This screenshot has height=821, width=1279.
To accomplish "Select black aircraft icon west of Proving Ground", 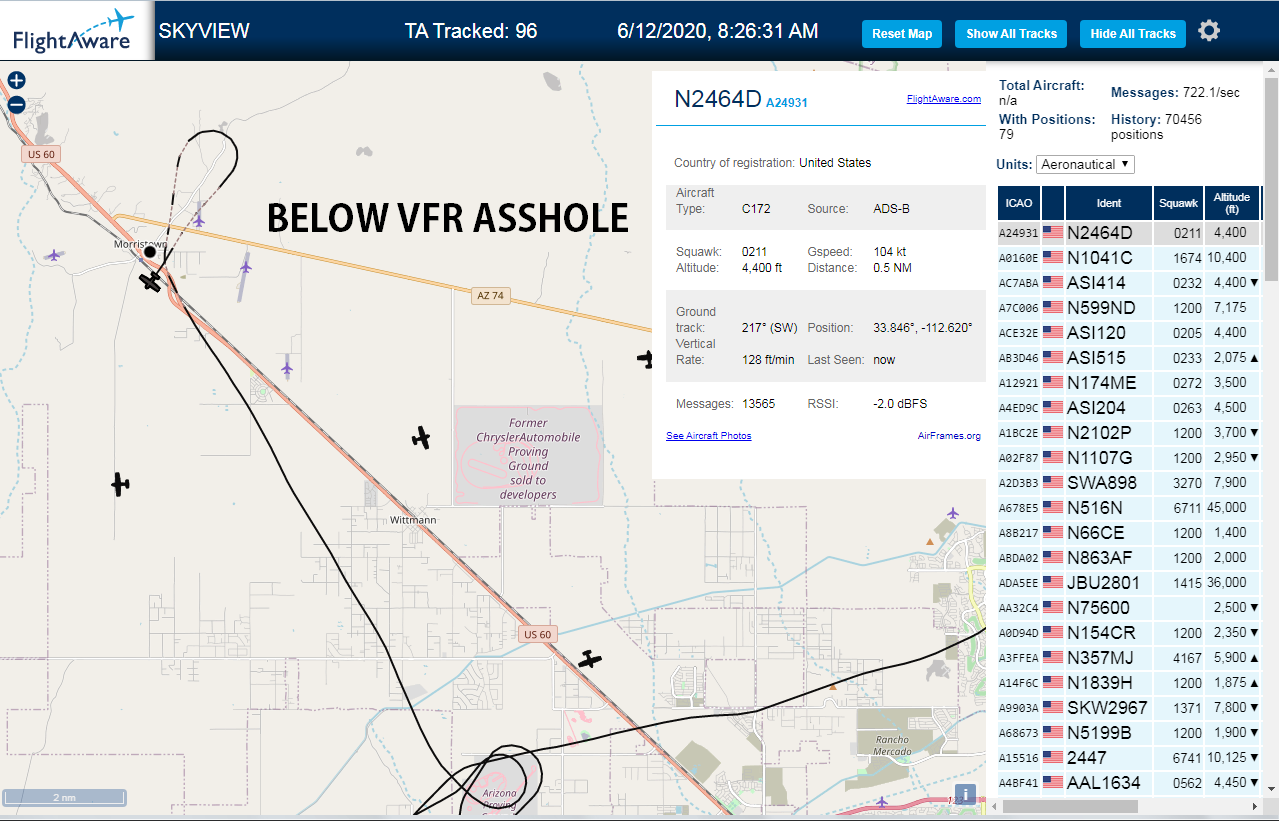I will tap(422, 437).
